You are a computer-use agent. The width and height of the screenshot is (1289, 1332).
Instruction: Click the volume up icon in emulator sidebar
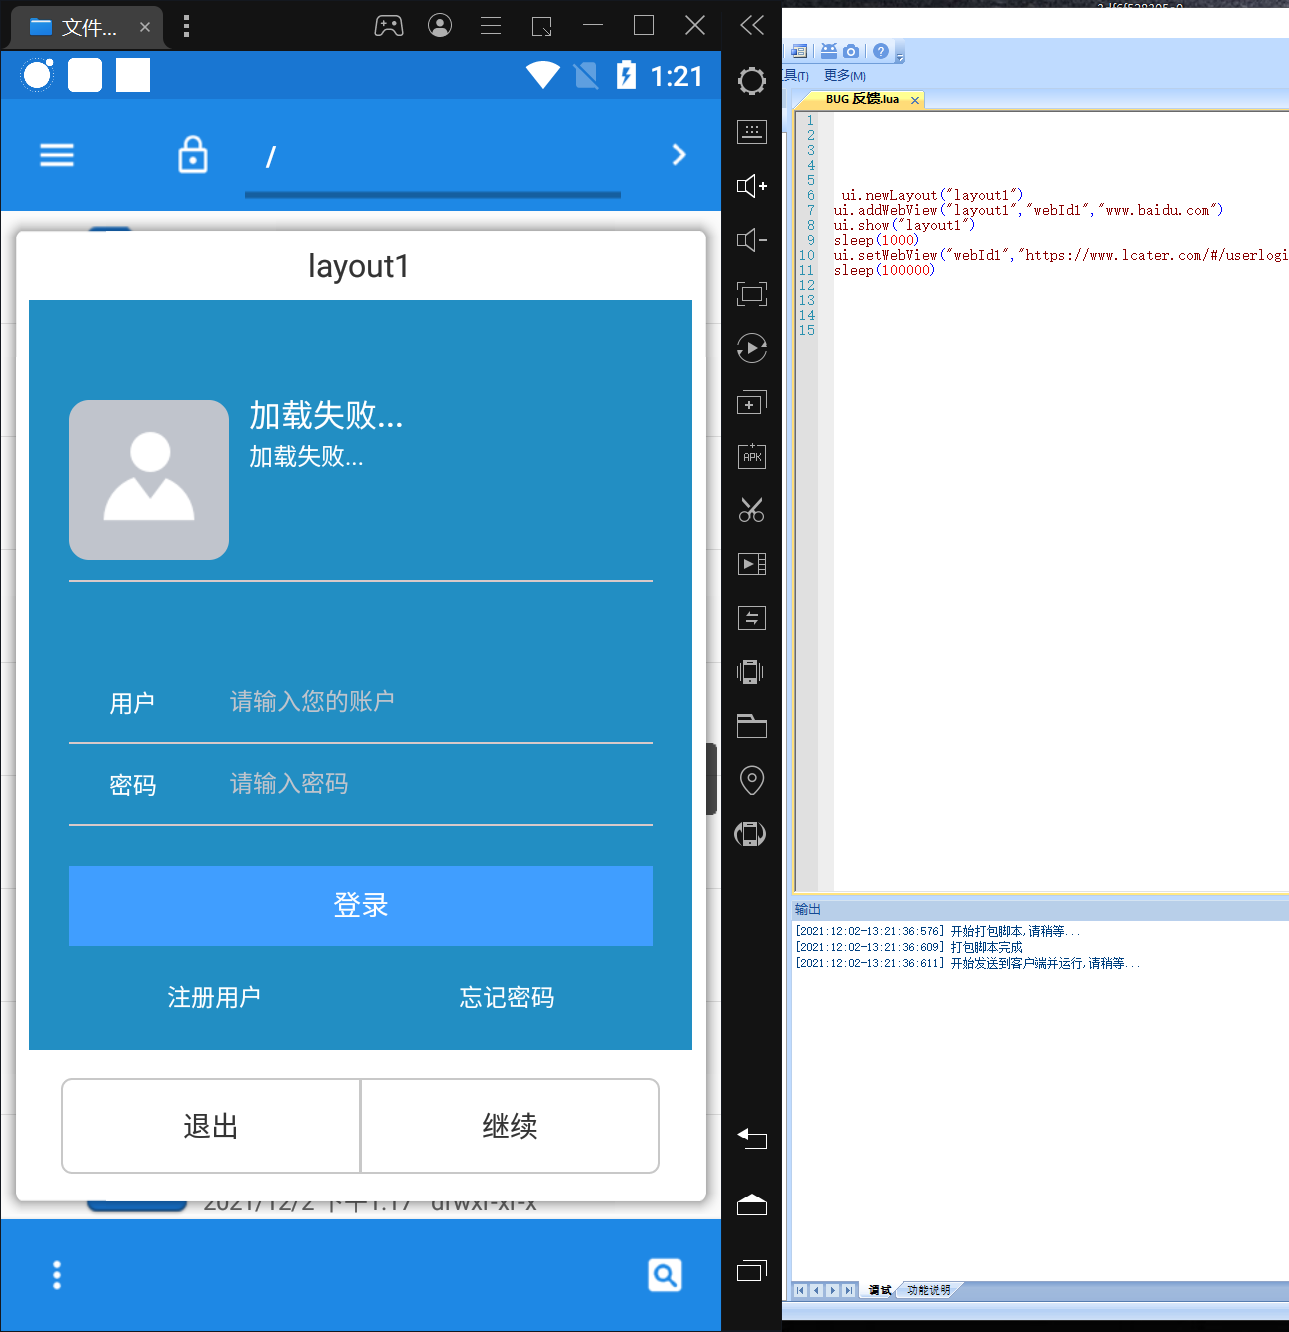(752, 186)
